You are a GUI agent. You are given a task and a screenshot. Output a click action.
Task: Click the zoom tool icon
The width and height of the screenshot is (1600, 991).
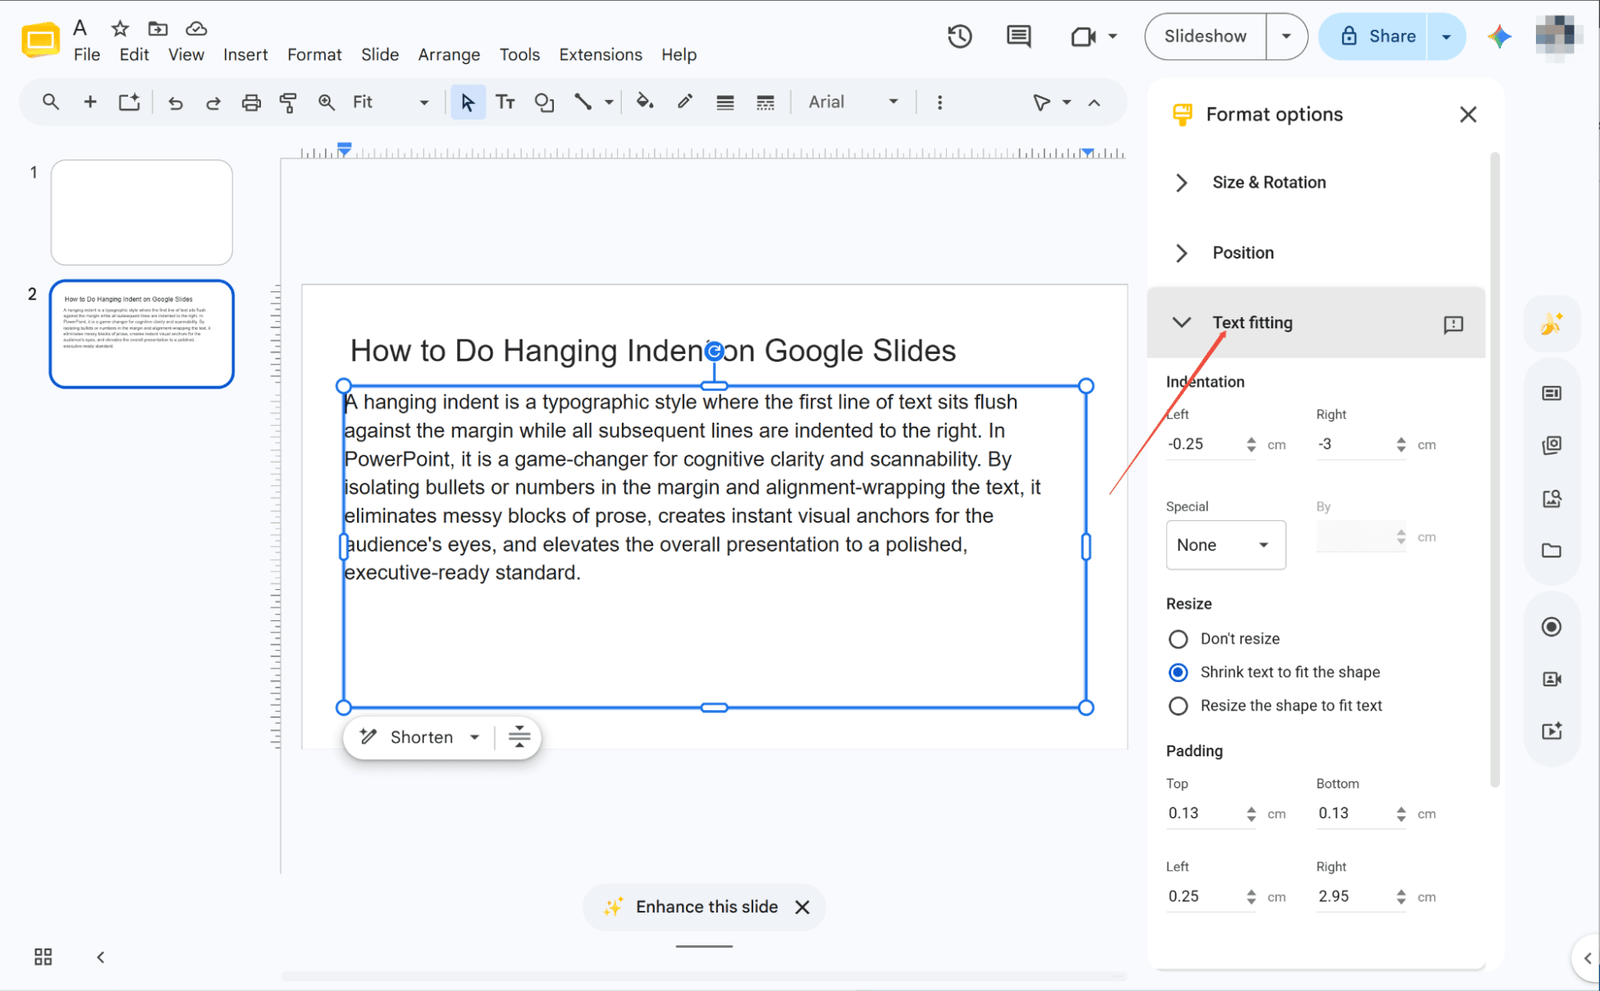(326, 102)
